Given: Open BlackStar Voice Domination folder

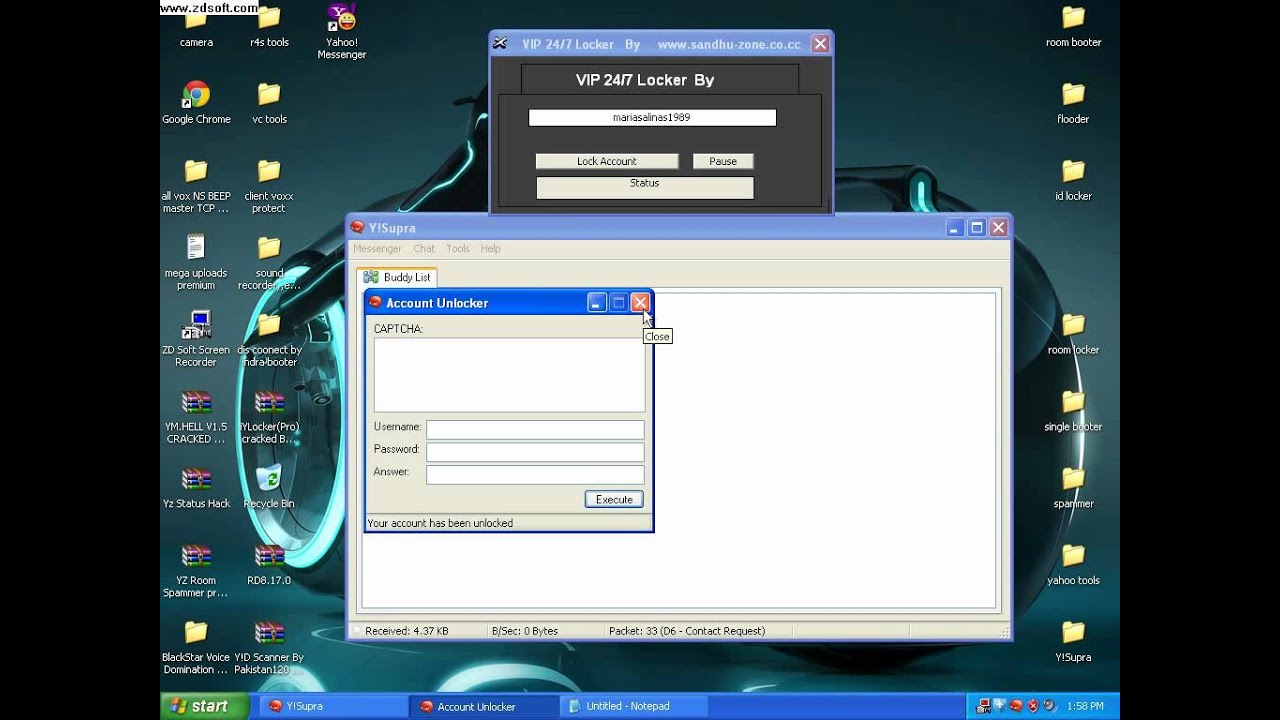Looking at the screenshot, I should click(196, 647).
